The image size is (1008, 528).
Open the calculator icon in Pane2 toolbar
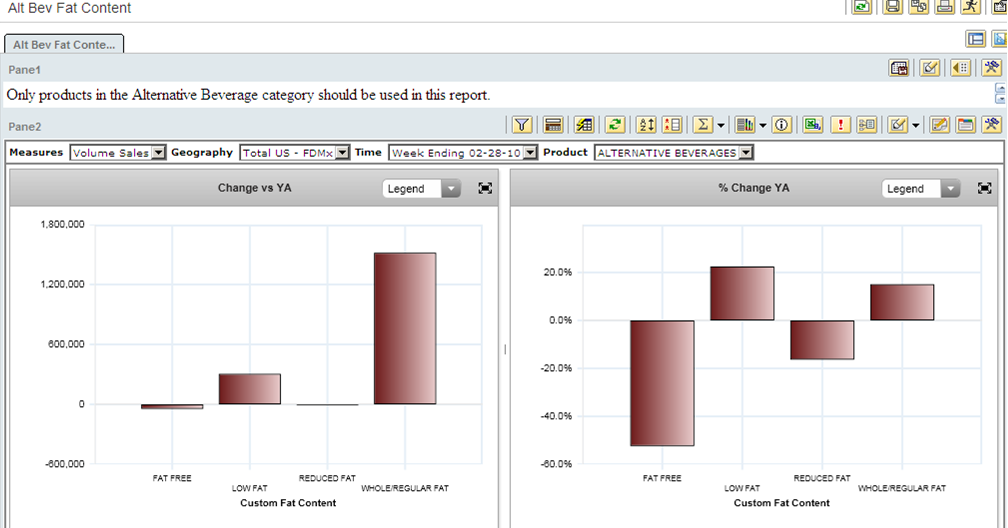click(x=552, y=125)
